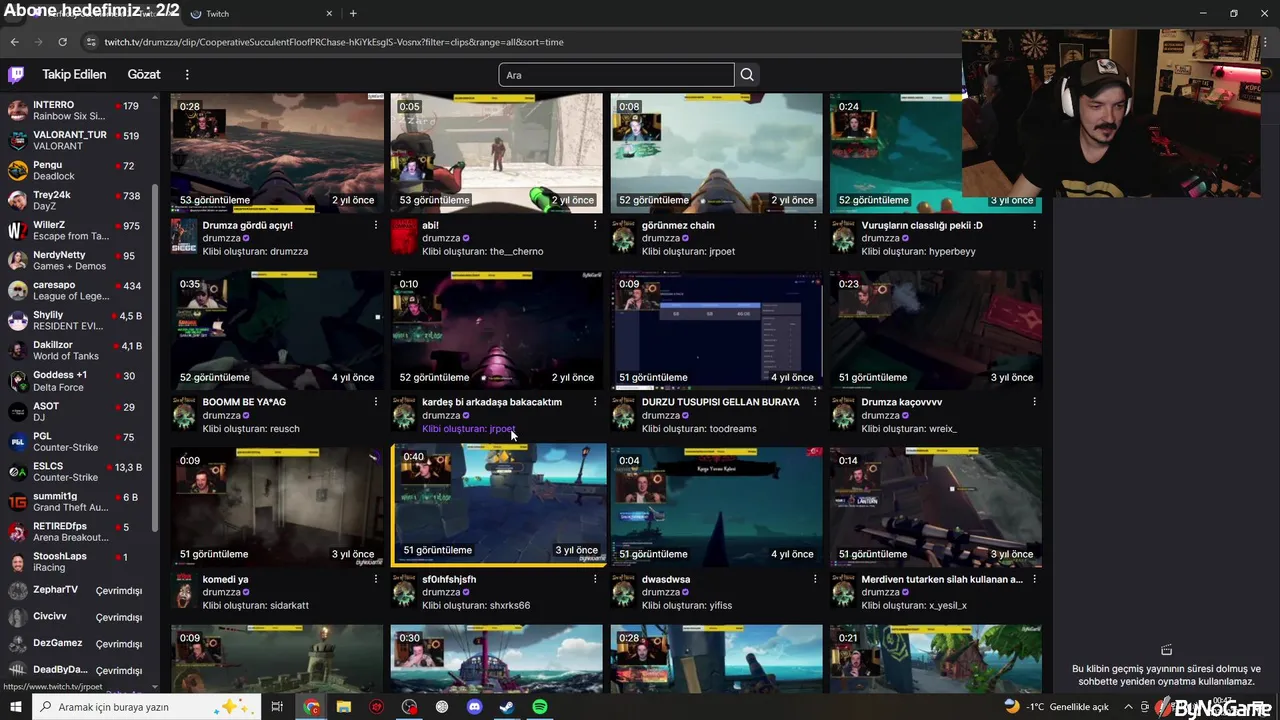This screenshot has height=720, width=1280.
Task: Open options menu for 'DURZU TUSUPISI GELLAN BURAYA'
Action: tap(815, 402)
